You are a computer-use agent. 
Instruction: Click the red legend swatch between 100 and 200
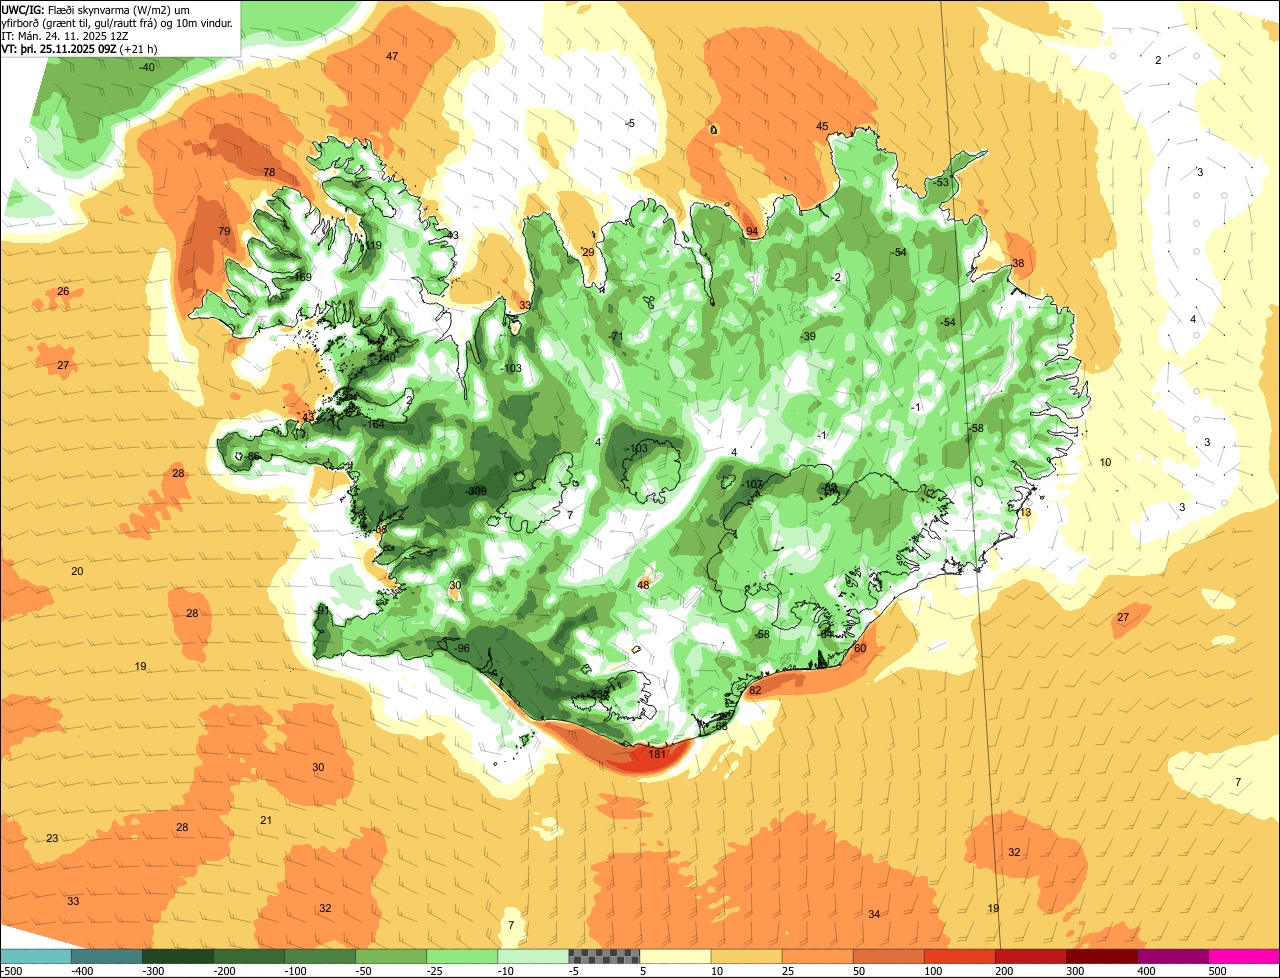tap(959, 956)
